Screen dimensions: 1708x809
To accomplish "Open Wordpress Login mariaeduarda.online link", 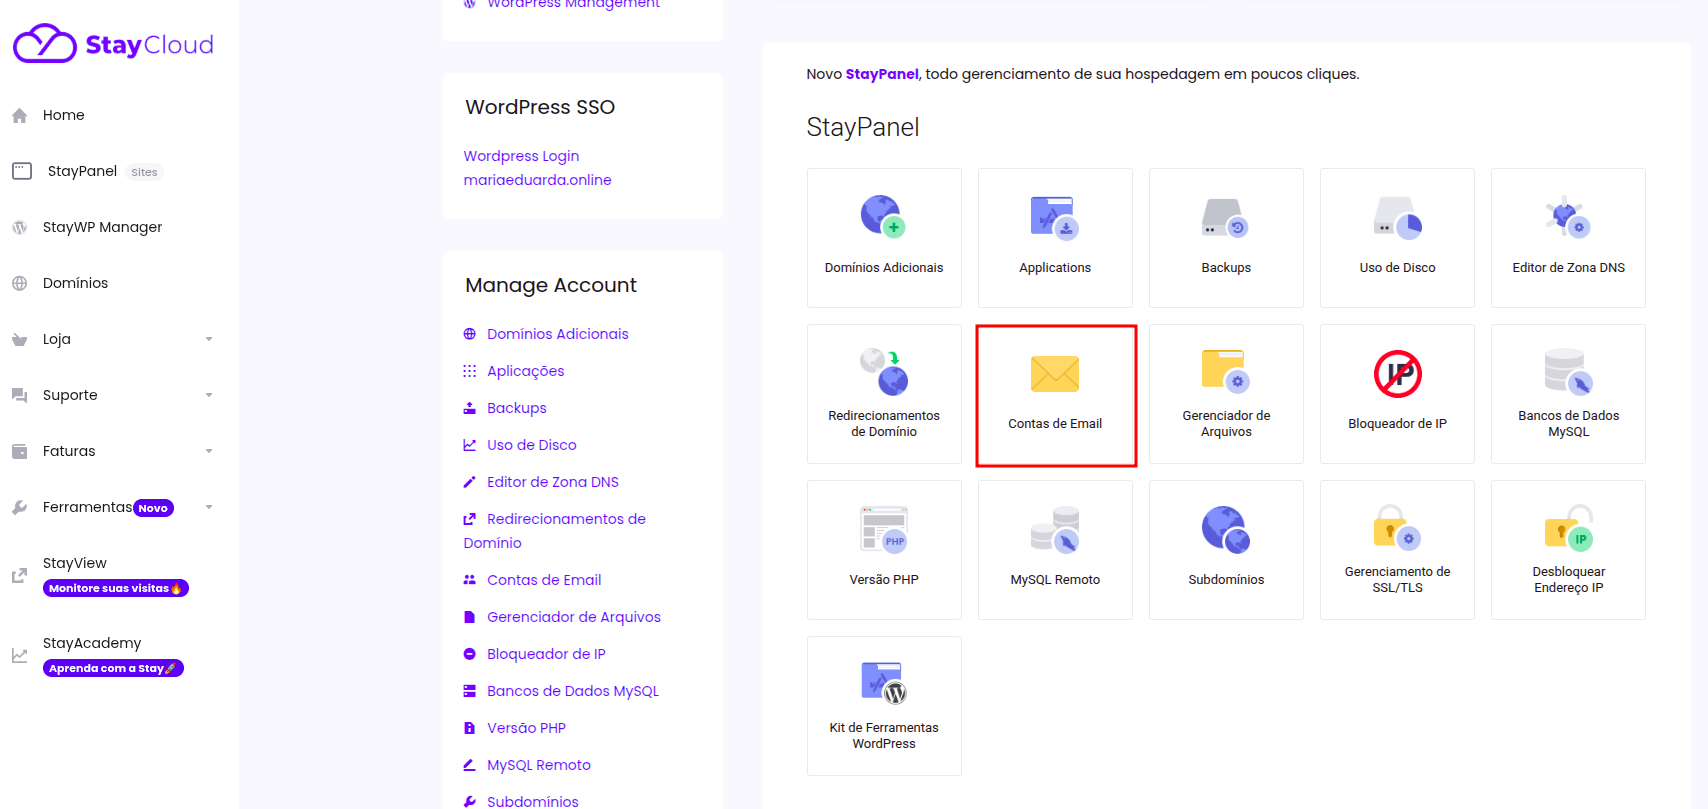I will tap(537, 168).
